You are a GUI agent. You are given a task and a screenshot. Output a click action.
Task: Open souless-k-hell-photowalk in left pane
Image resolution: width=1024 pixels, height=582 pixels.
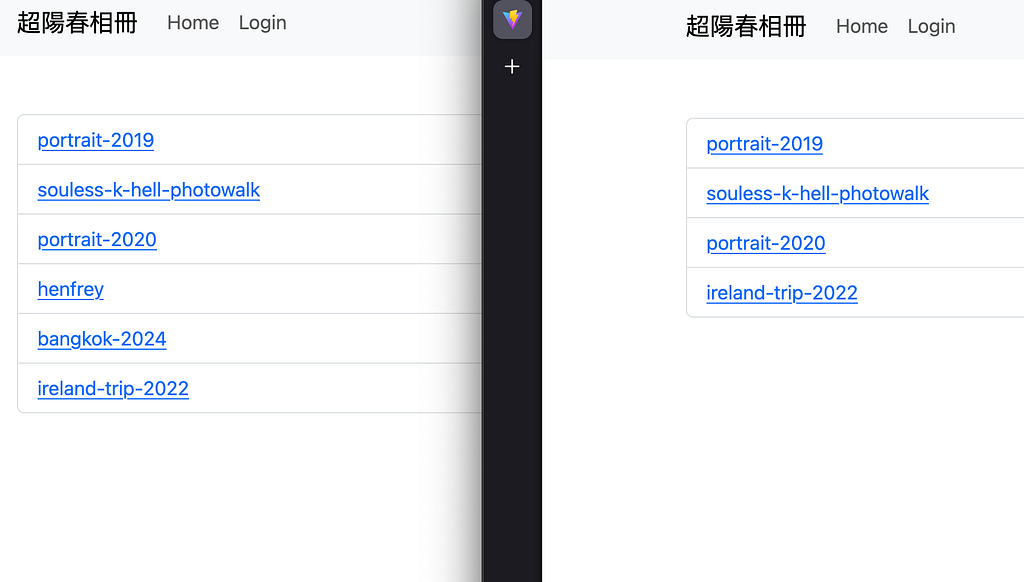click(x=149, y=189)
